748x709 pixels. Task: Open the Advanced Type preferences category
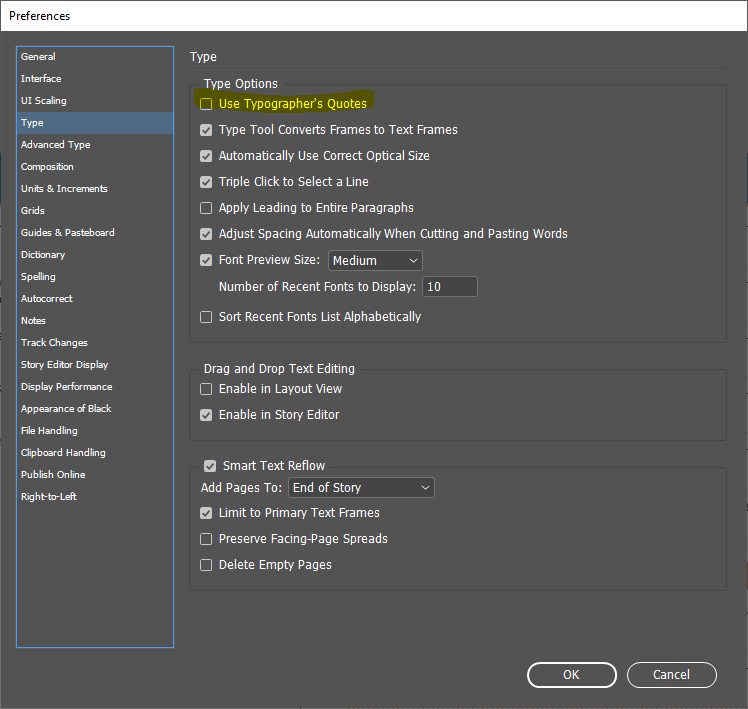(56, 145)
